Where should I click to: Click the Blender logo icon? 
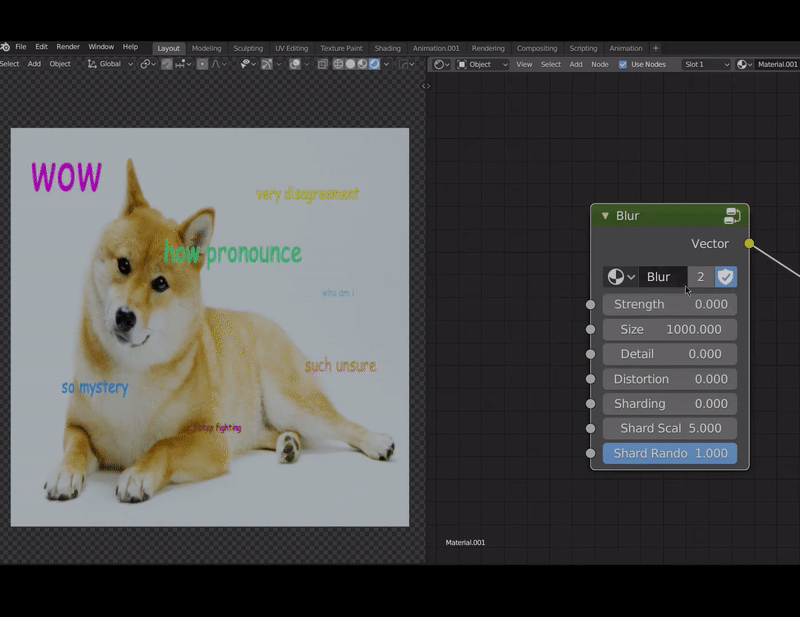click(5, 47)
